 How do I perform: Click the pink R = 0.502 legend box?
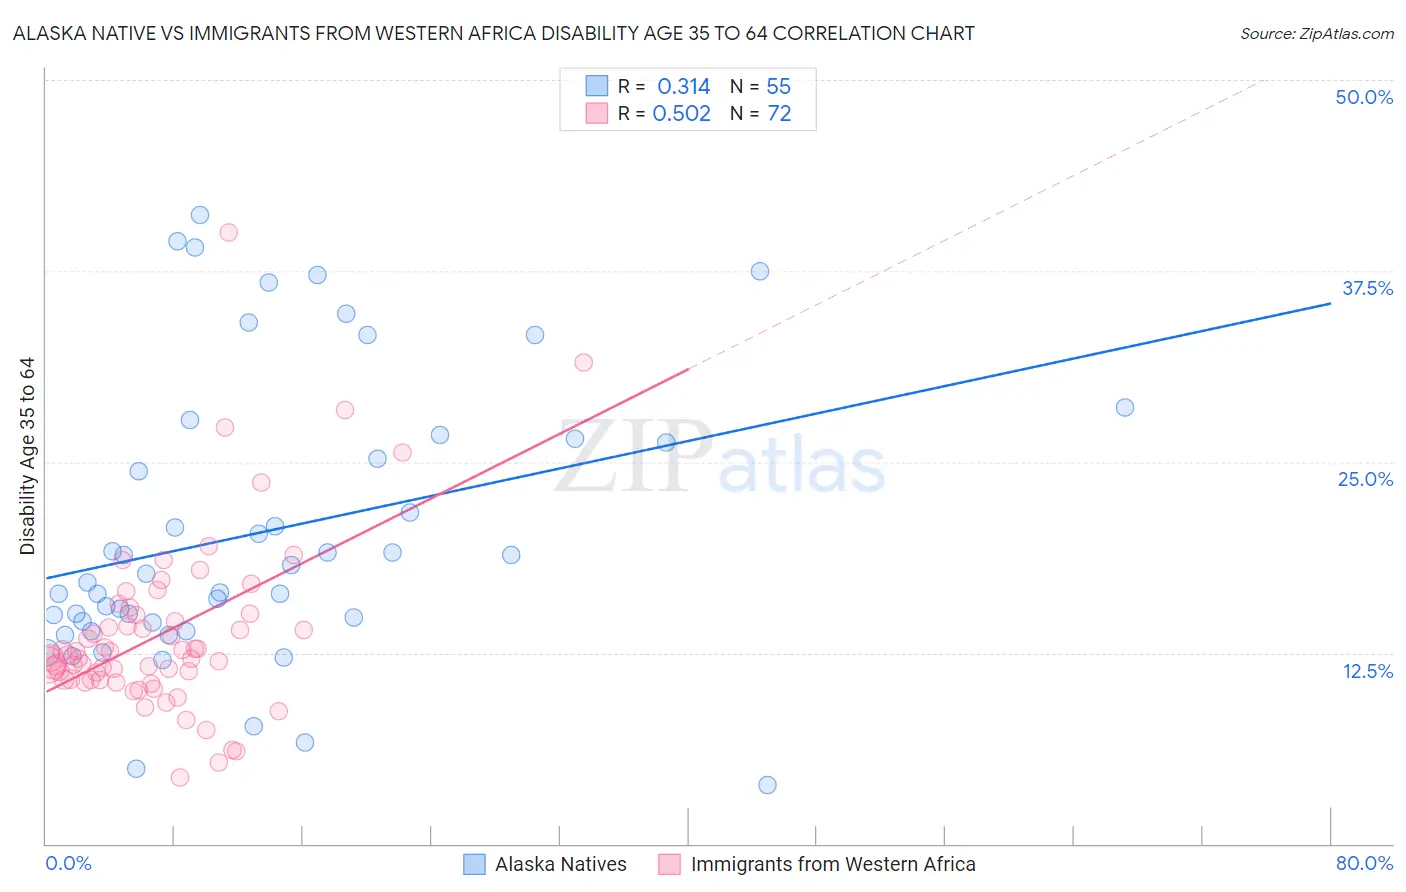(596, 113)
